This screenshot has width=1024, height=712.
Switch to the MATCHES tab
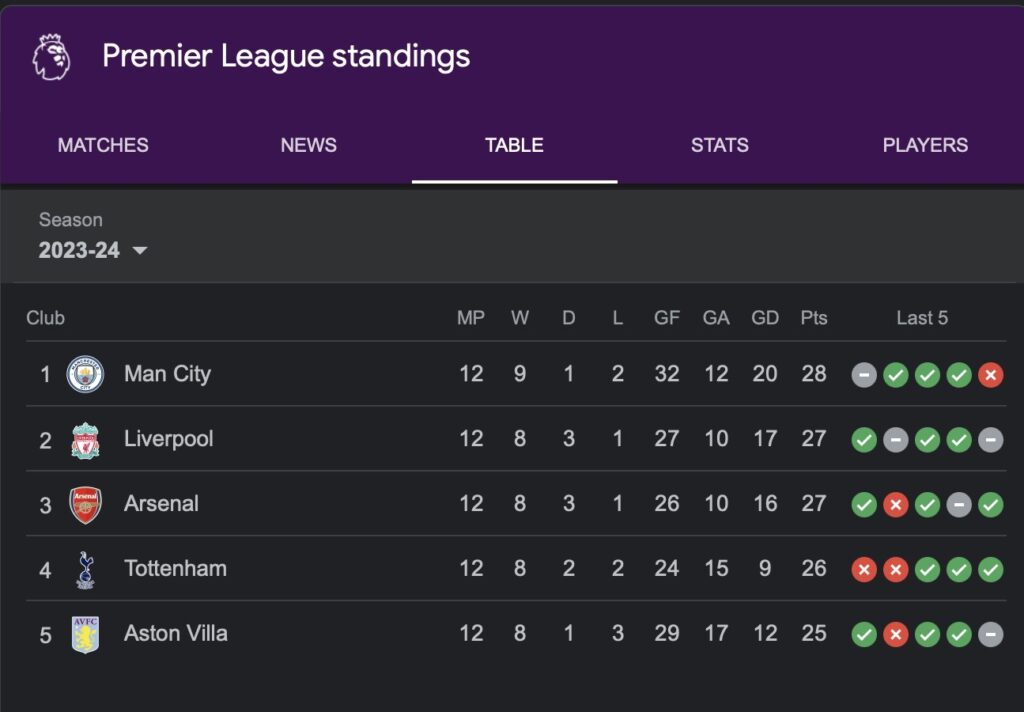point(103,145)
